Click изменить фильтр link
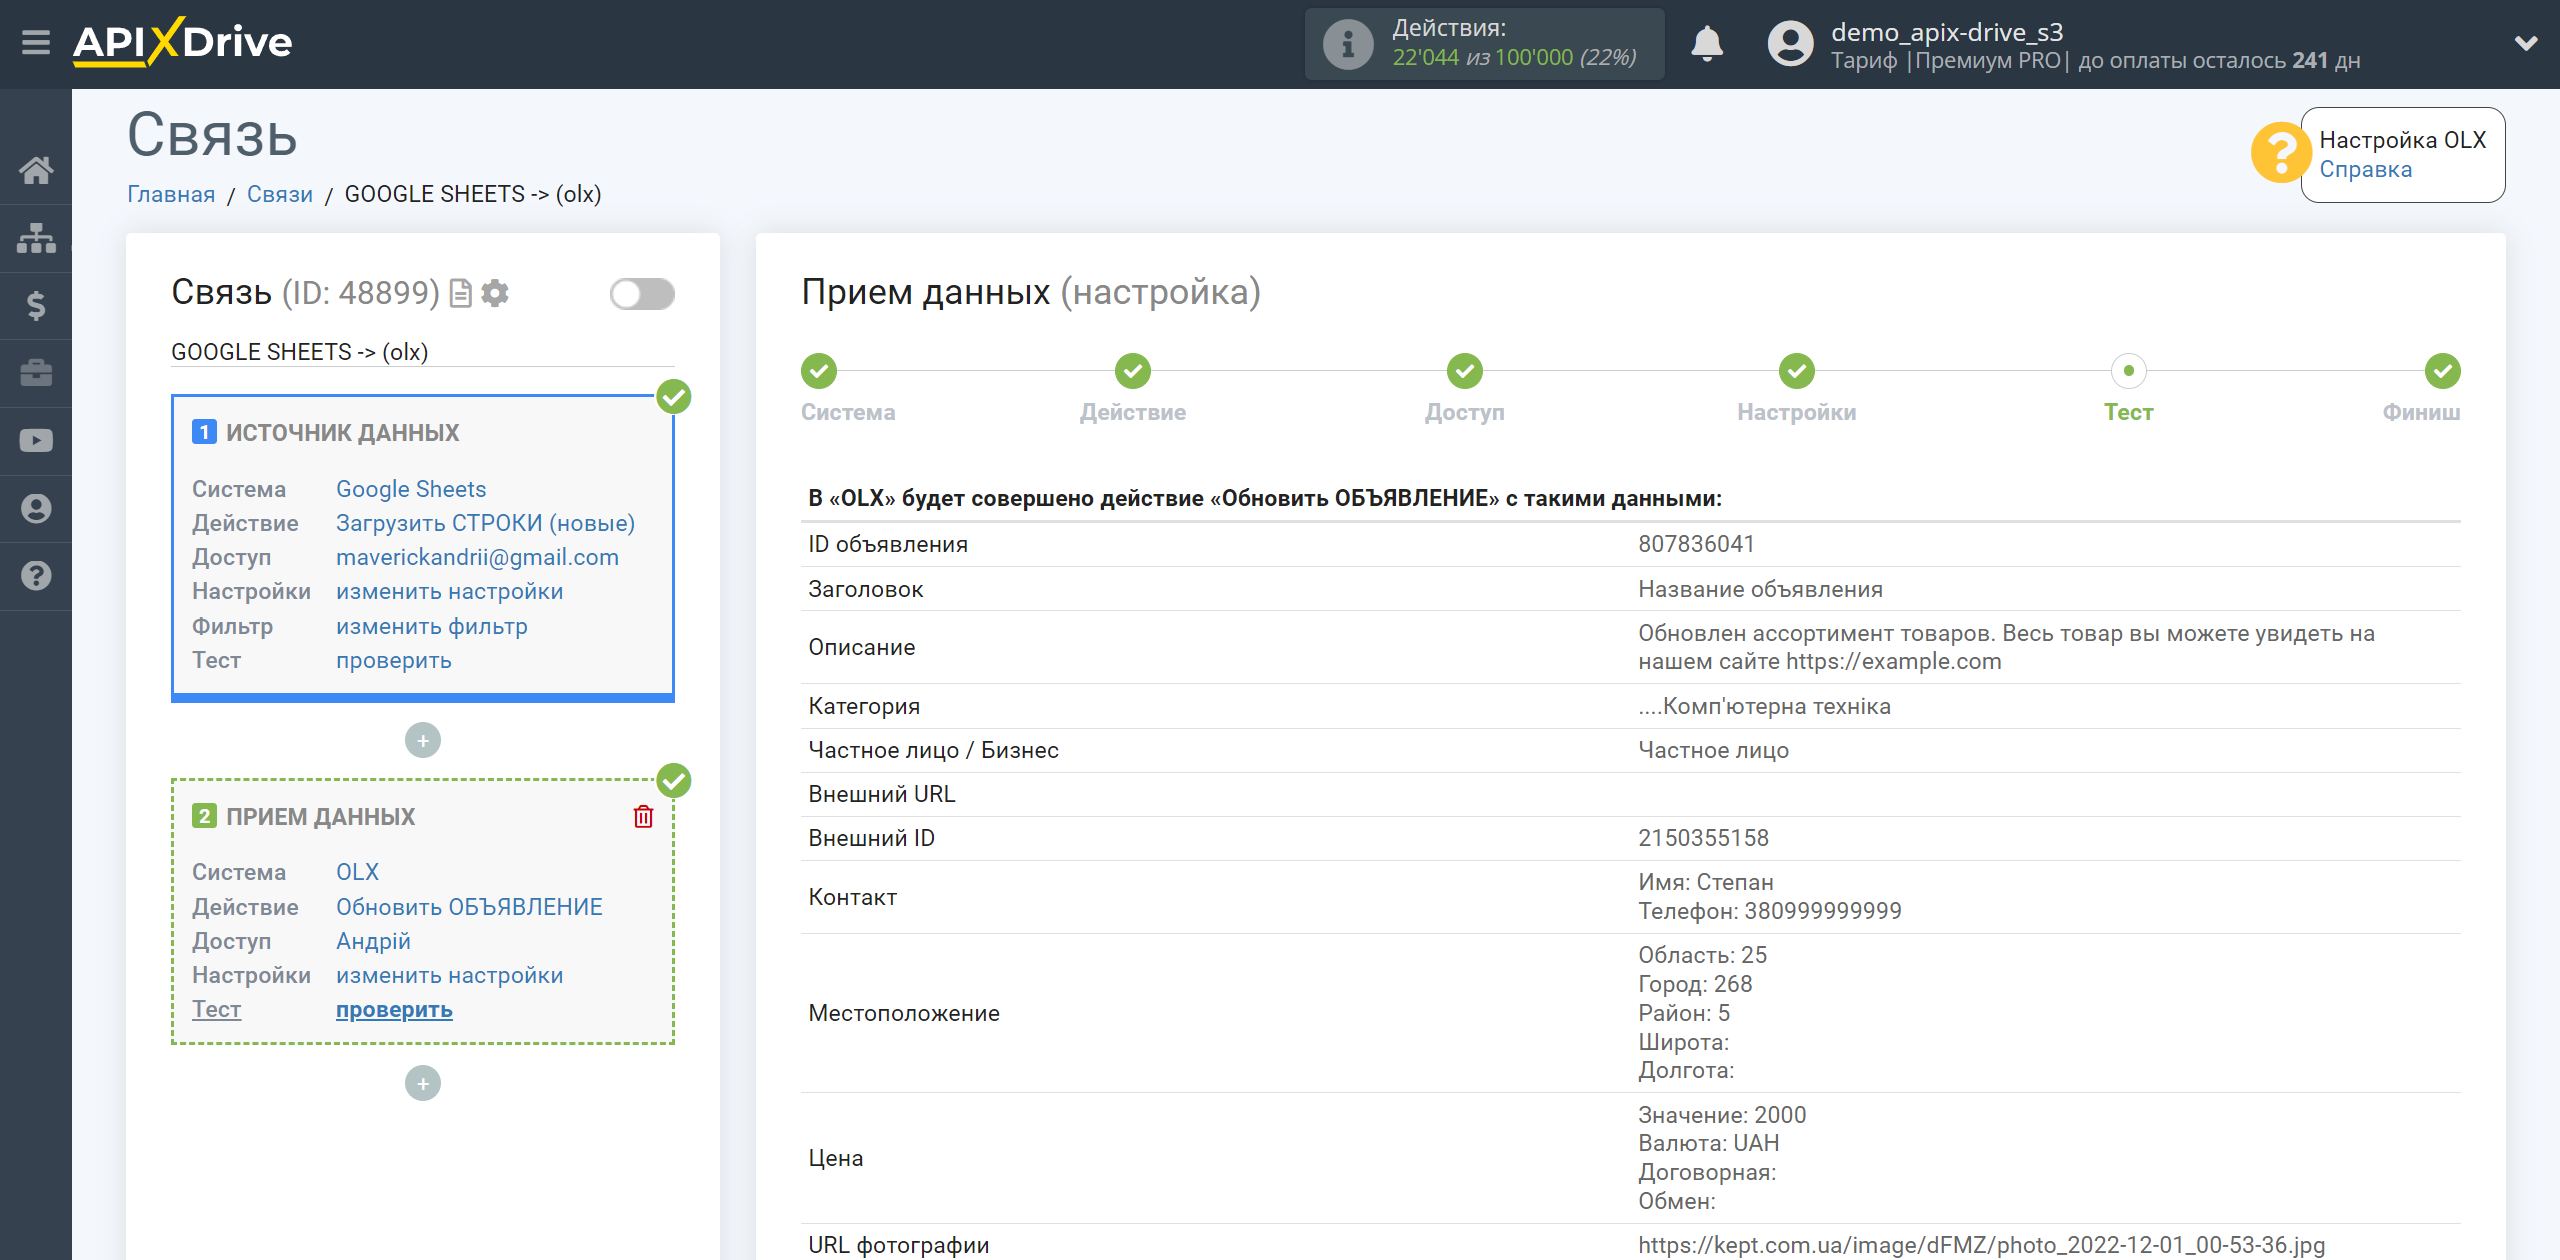This screenshot has width=2560, height=1260. 431,626
